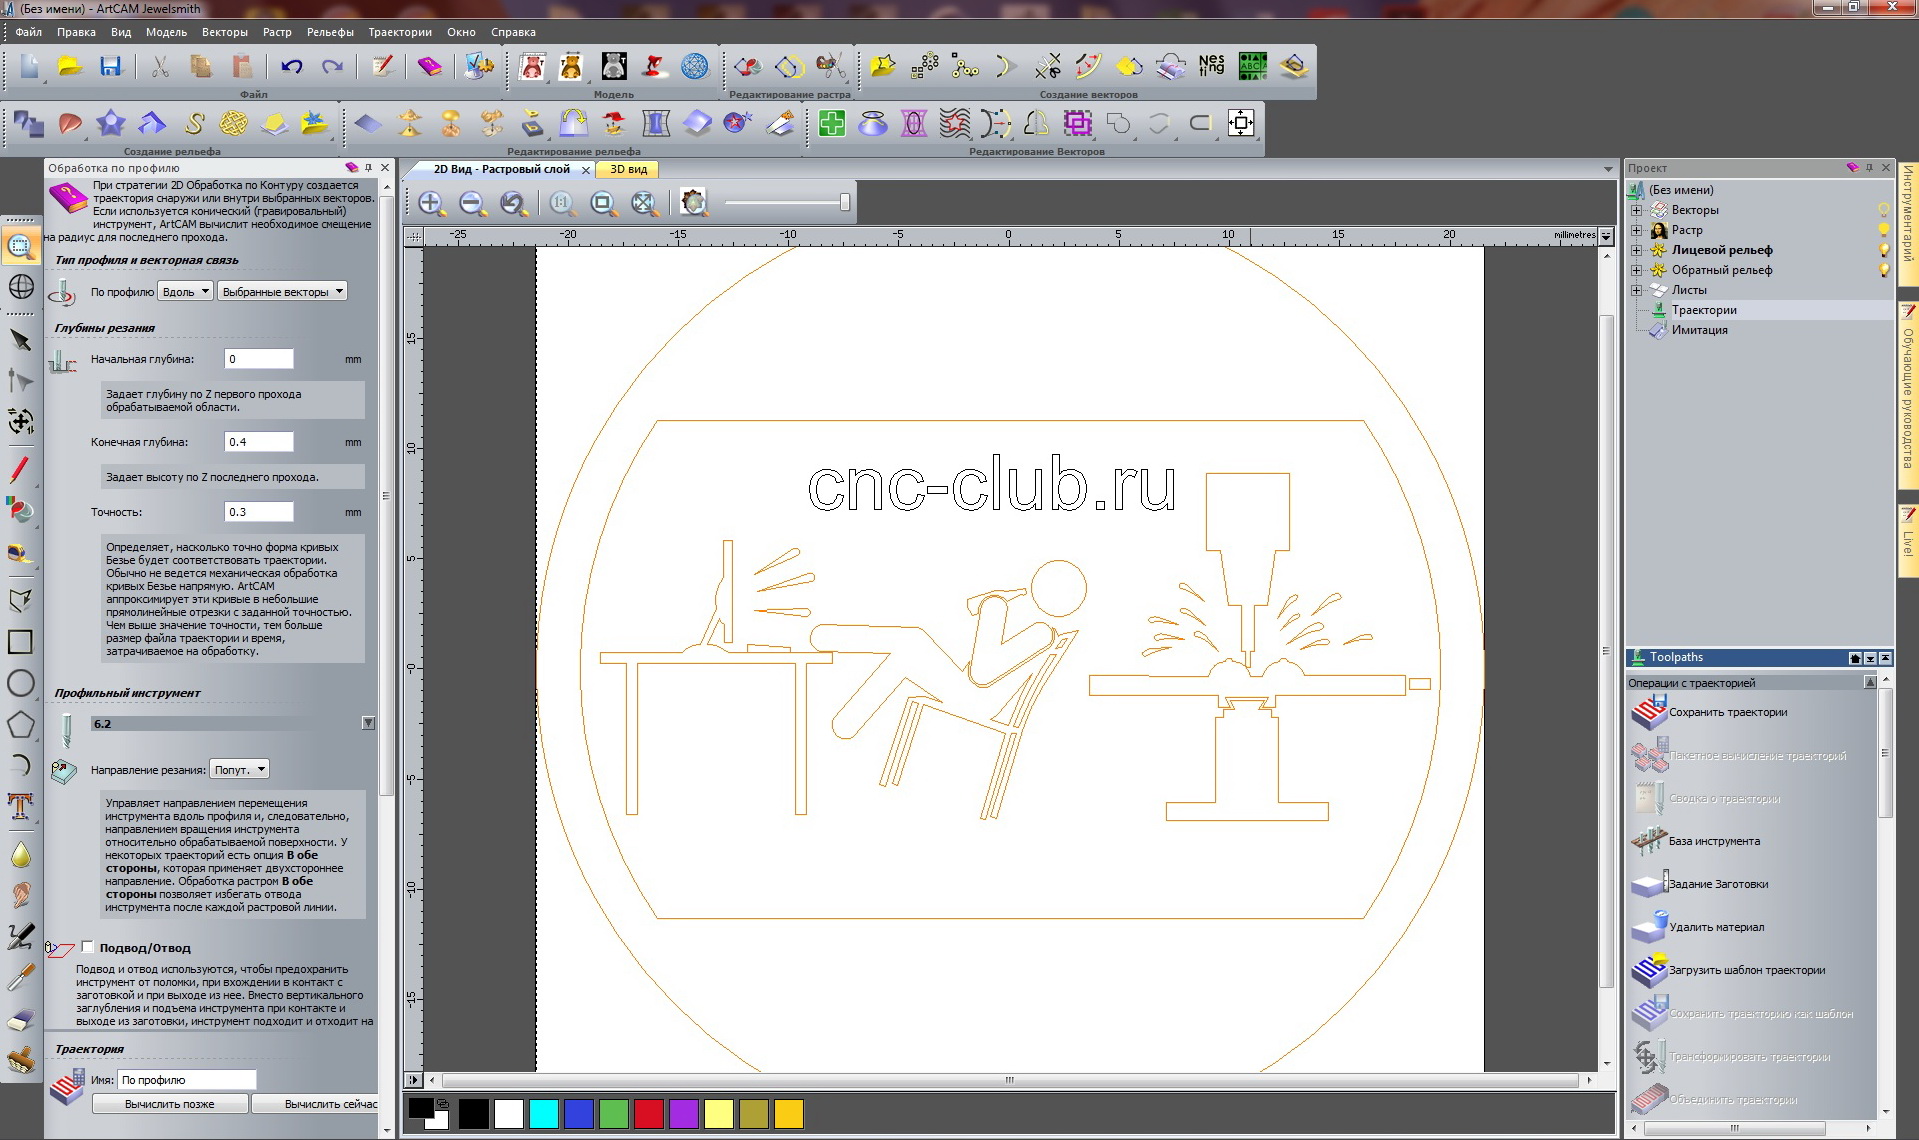The width and height of the screenshot is (1919, 1140).
Task: Click the Точность input field
Action: click(x=259, y=512)
